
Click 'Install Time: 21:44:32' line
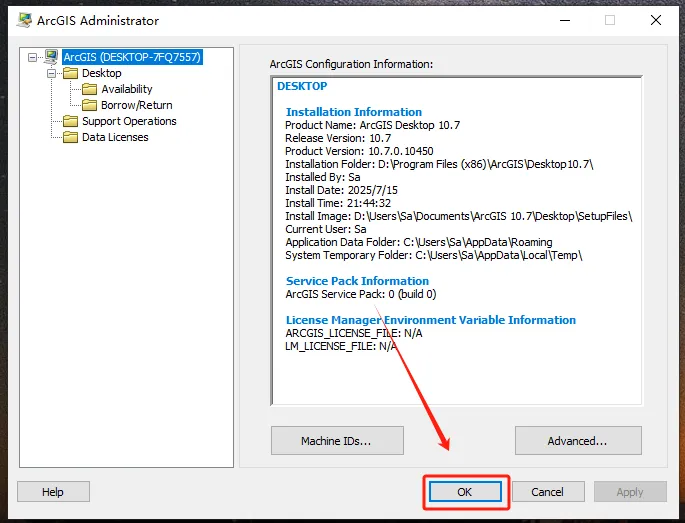[338, 203]
